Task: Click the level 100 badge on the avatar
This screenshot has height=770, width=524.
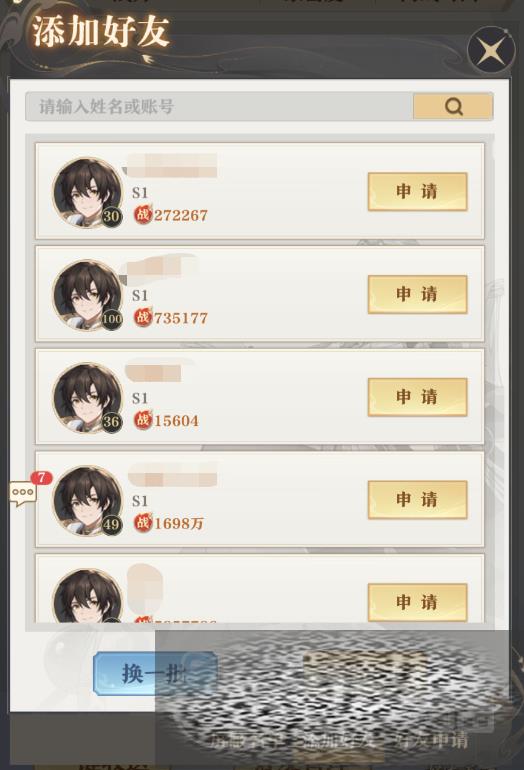Action: click(x=112, y=319)
